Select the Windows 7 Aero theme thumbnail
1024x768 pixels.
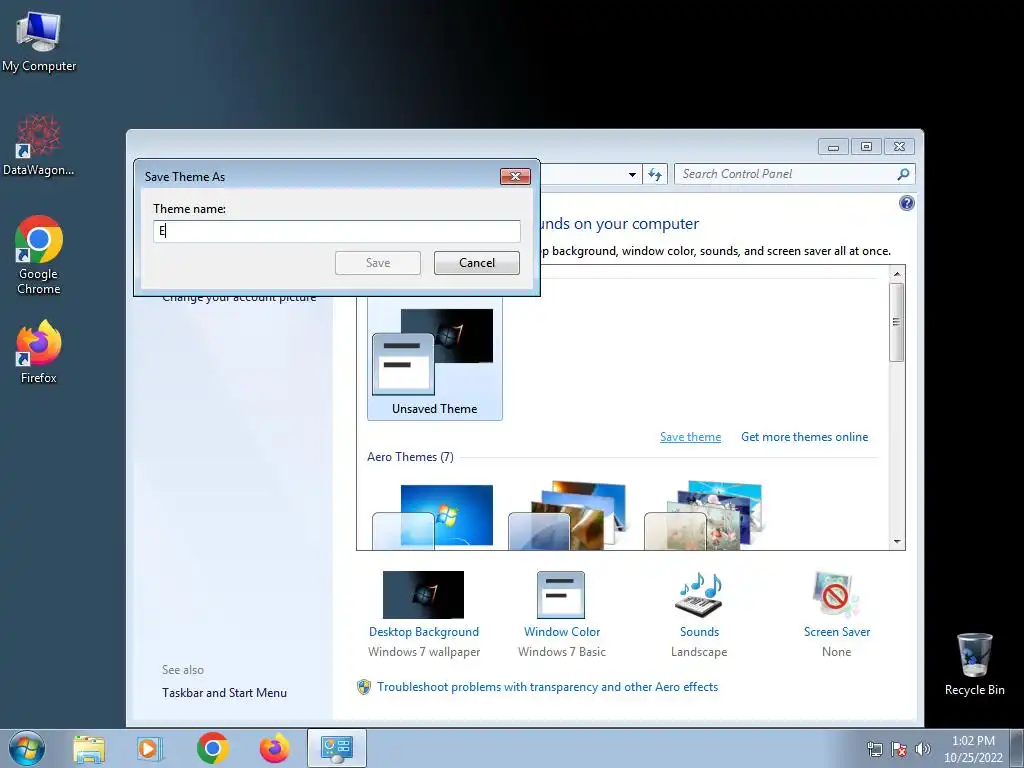434,516
